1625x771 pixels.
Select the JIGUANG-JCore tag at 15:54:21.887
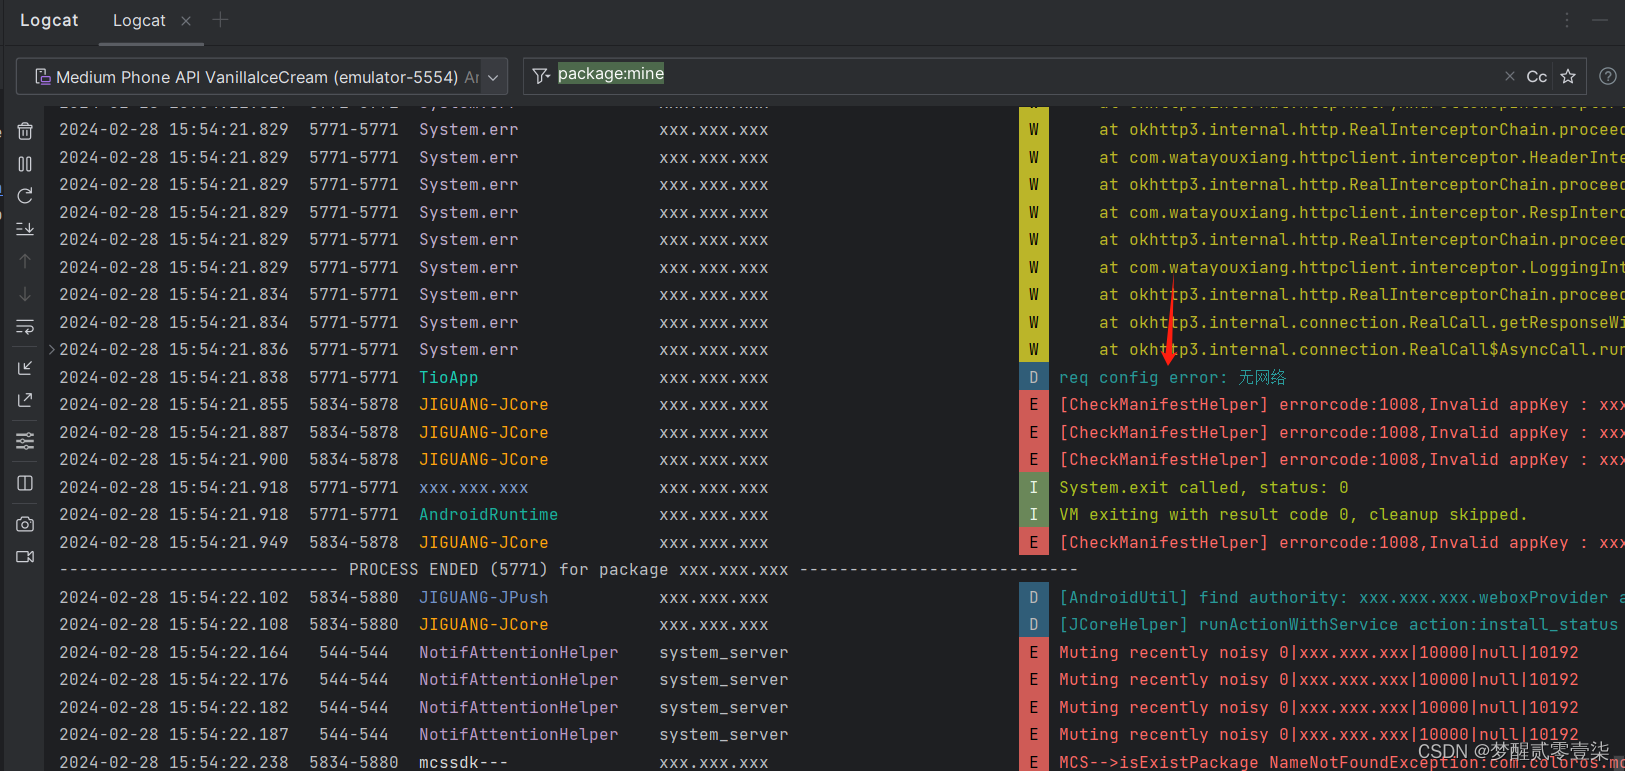click(x=483, y=432)
